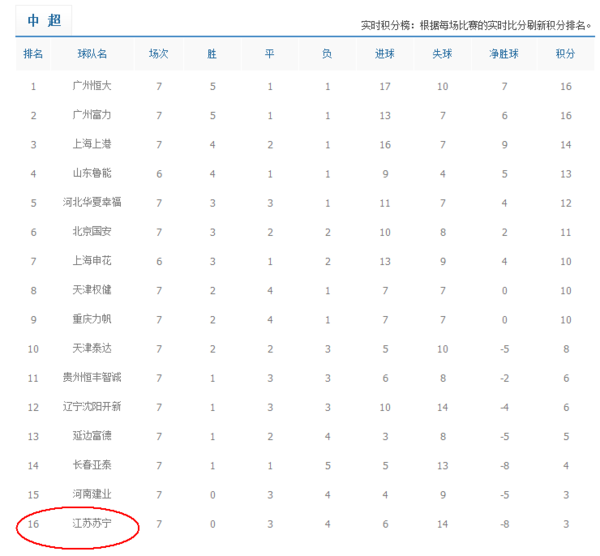Click 山东鲁能's matches played value 6
Viewport: 600px width, 556px height.
[159, 174]
